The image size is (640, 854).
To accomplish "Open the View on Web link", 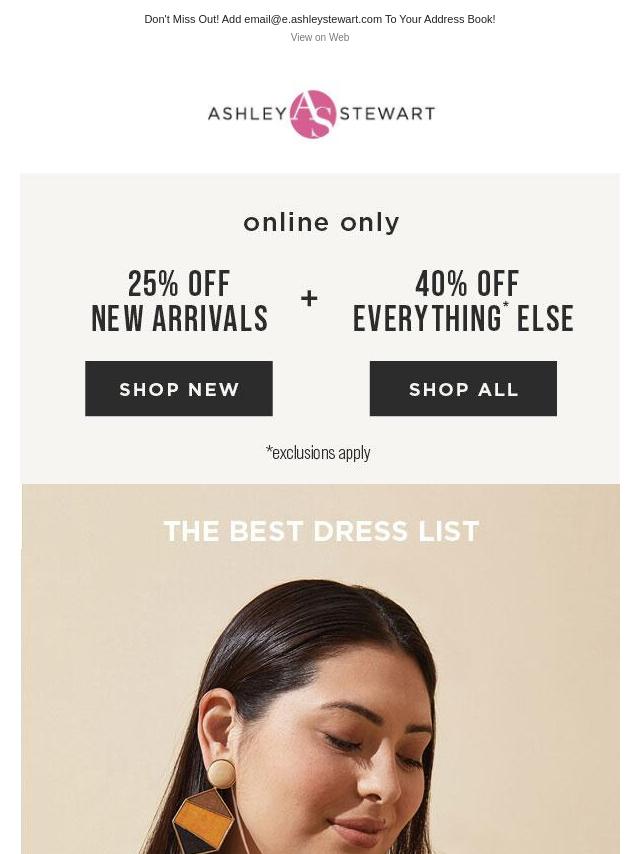I will pos(320,37).
